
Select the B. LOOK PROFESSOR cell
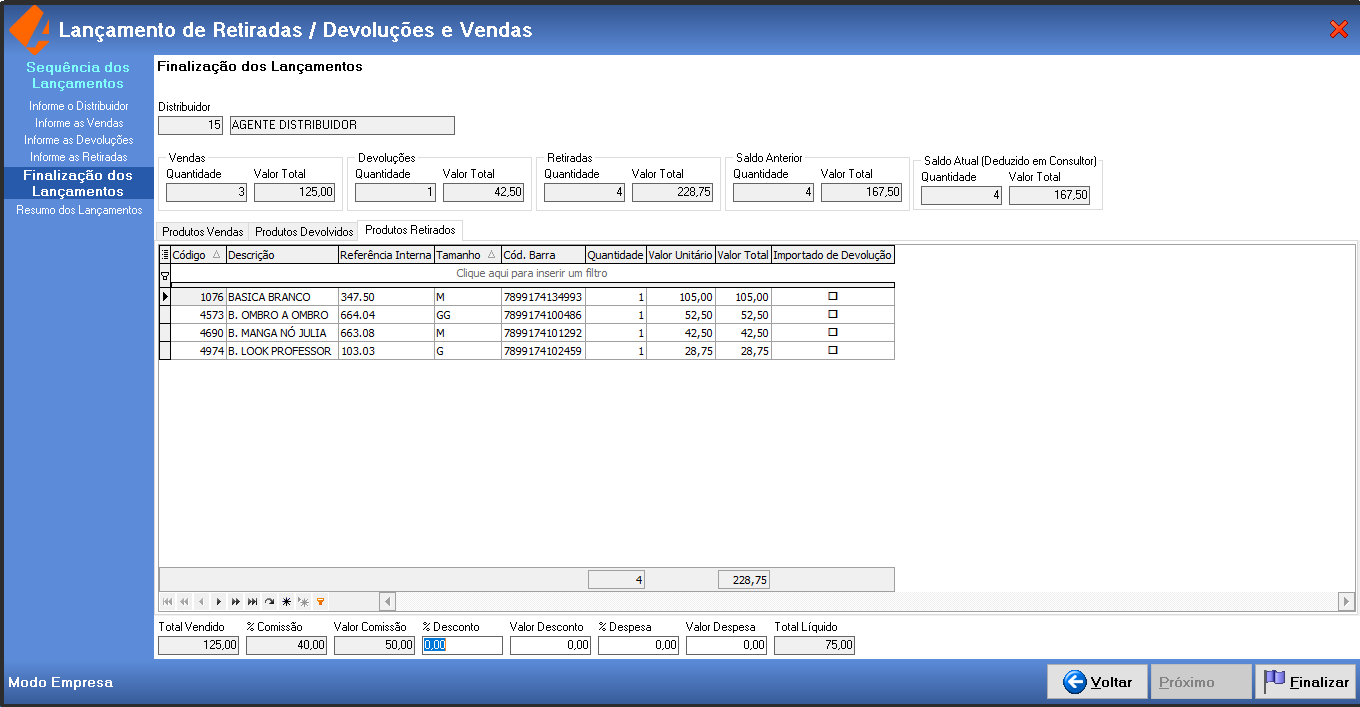tap(282, 351)
